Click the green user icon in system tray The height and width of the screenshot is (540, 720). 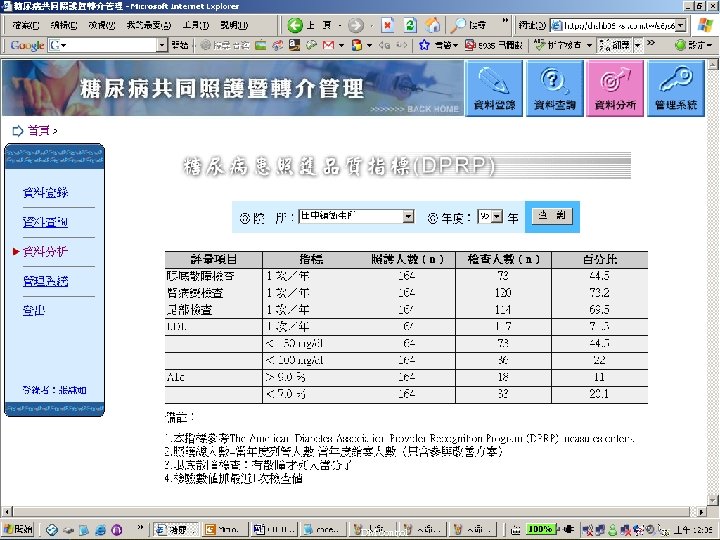(613, 530)
